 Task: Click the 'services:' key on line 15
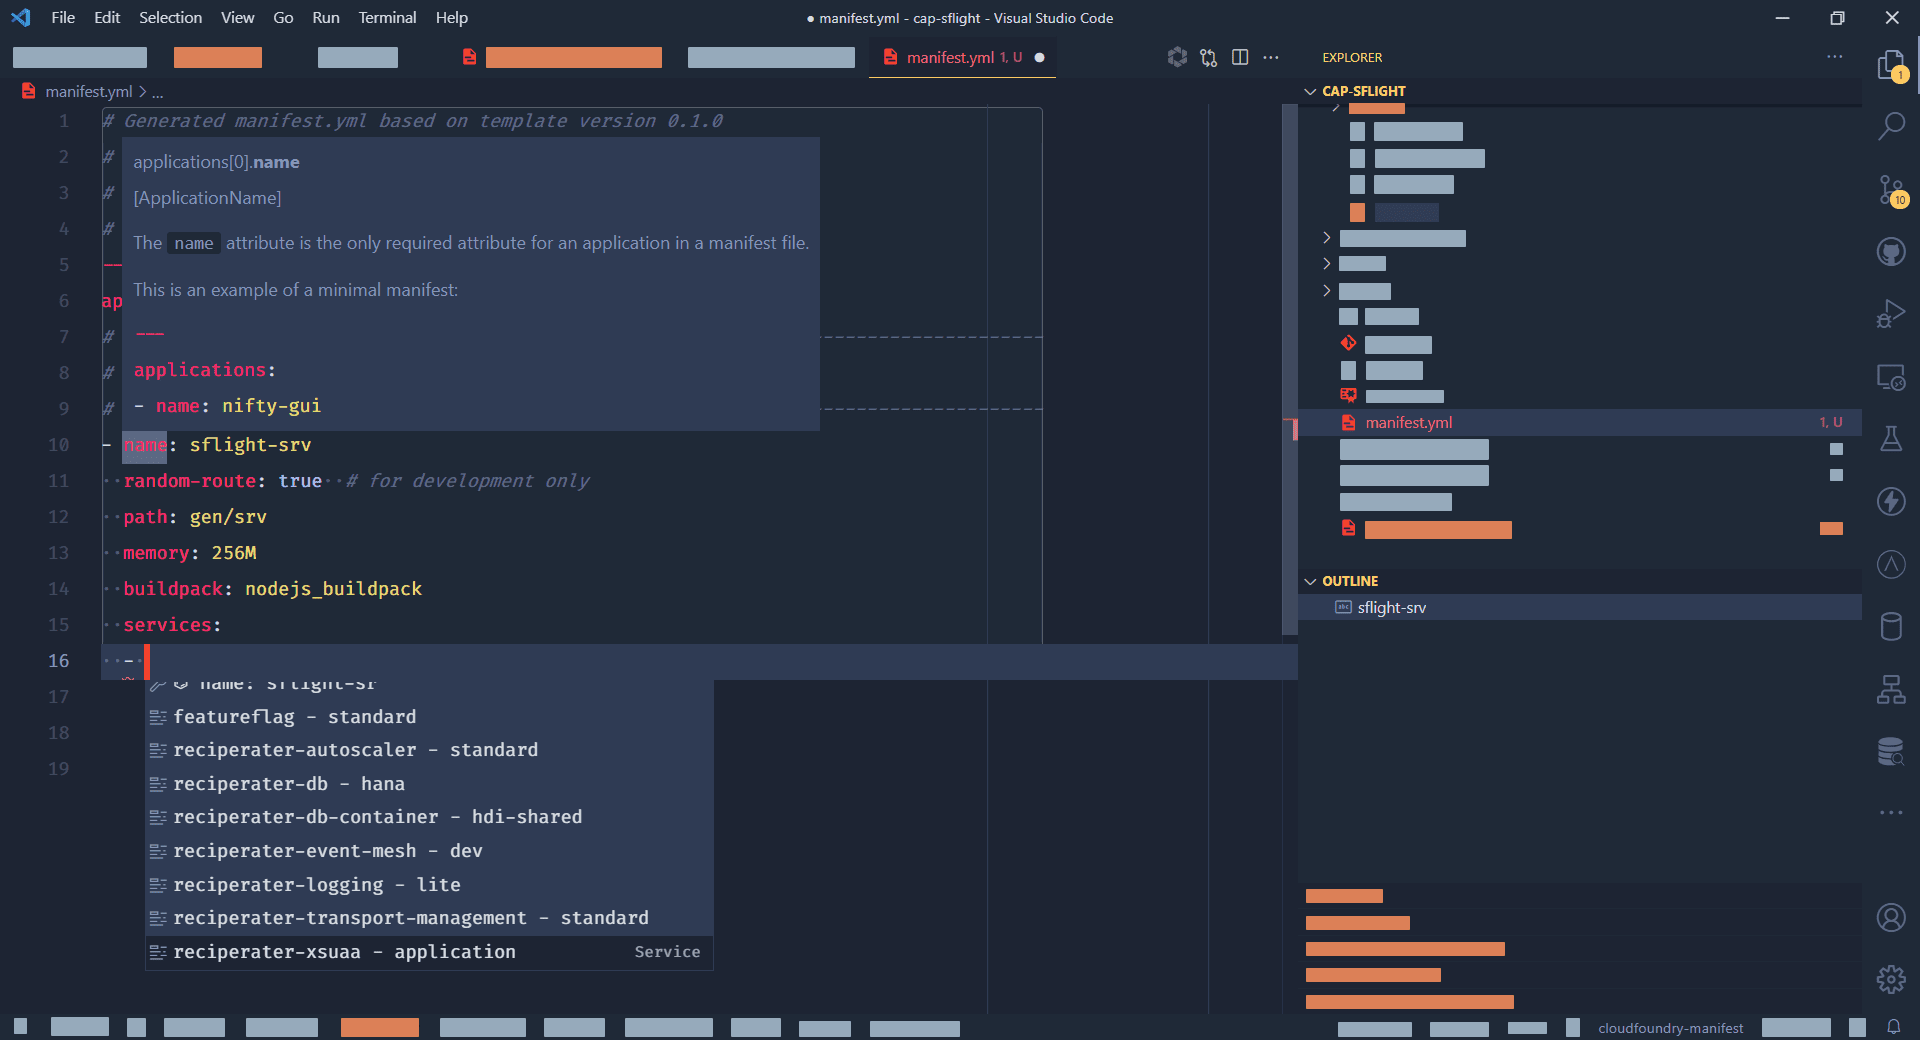(172, 625)
